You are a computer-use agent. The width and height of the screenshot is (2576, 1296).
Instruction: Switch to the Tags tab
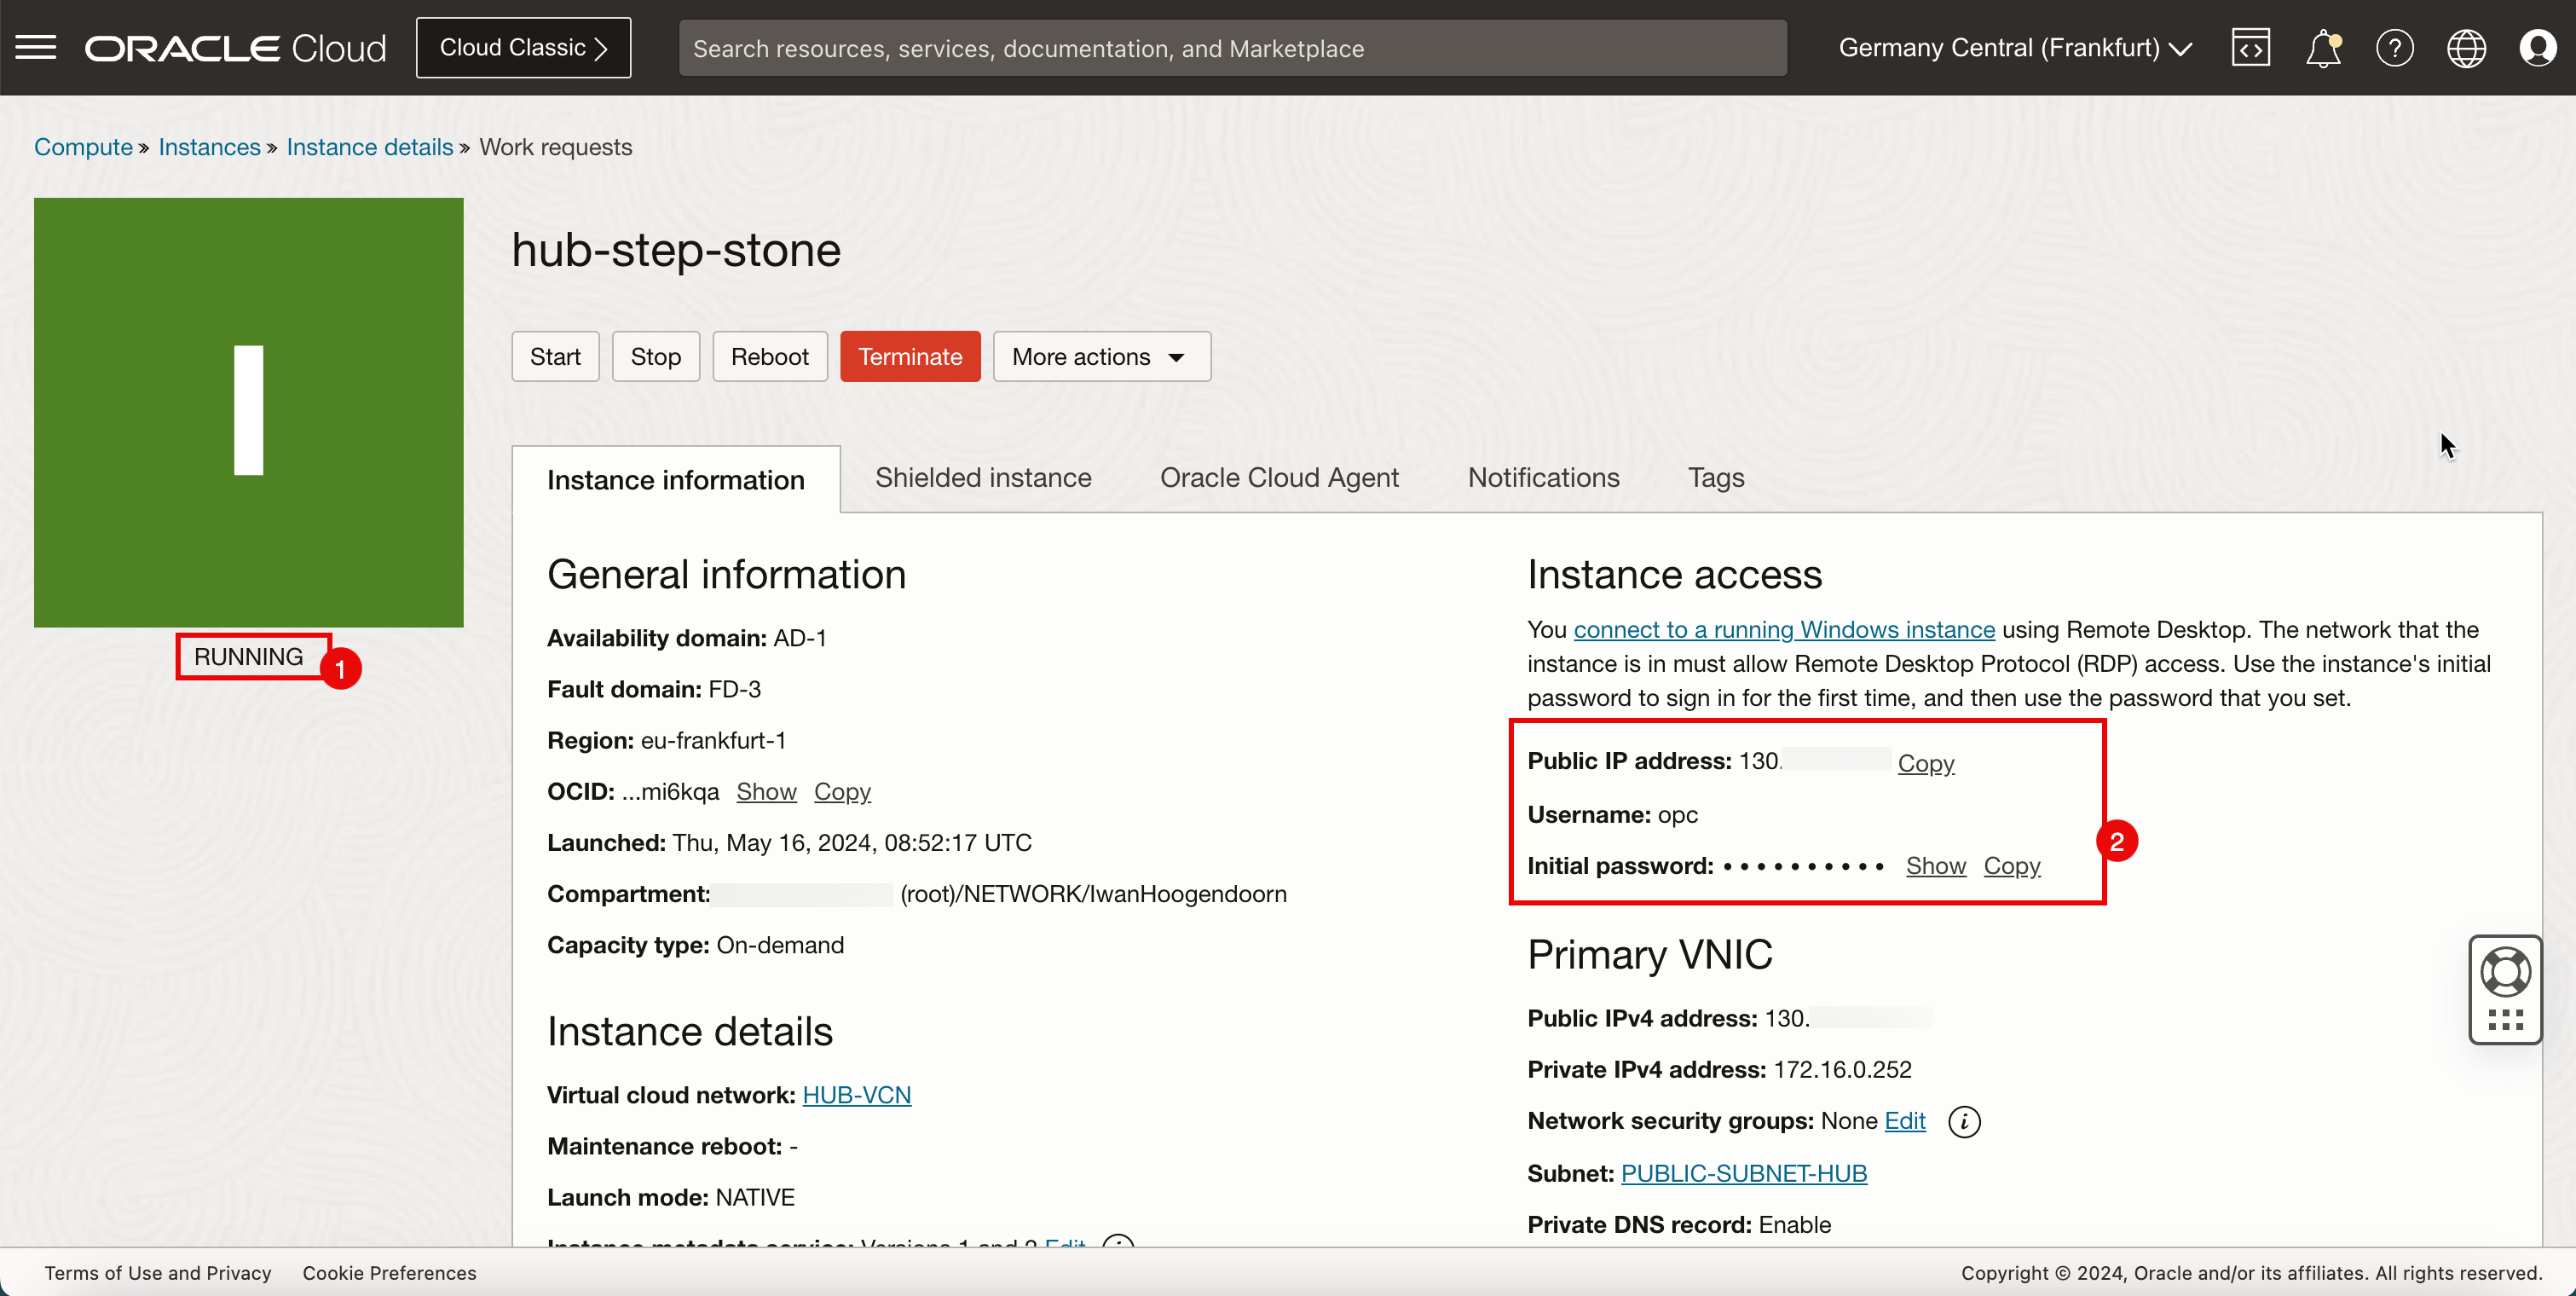pyautogui.click(x=1715, y=477)
